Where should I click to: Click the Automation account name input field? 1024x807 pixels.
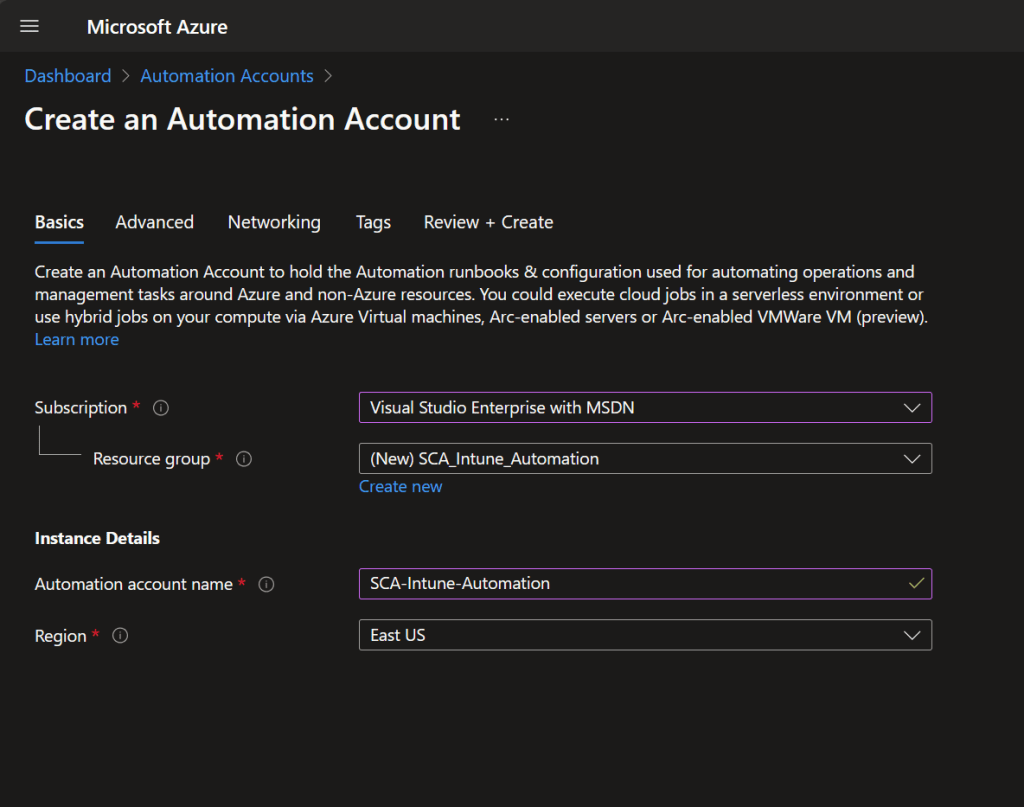click(630, 584)
